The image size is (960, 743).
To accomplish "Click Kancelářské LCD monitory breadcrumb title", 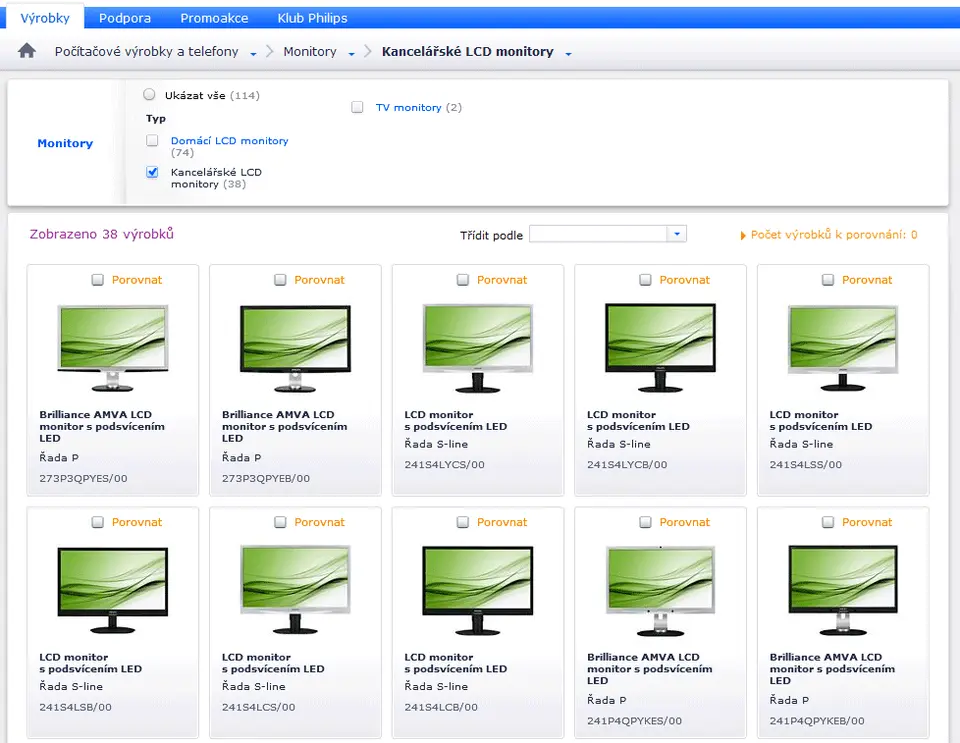I will (468, 51).
